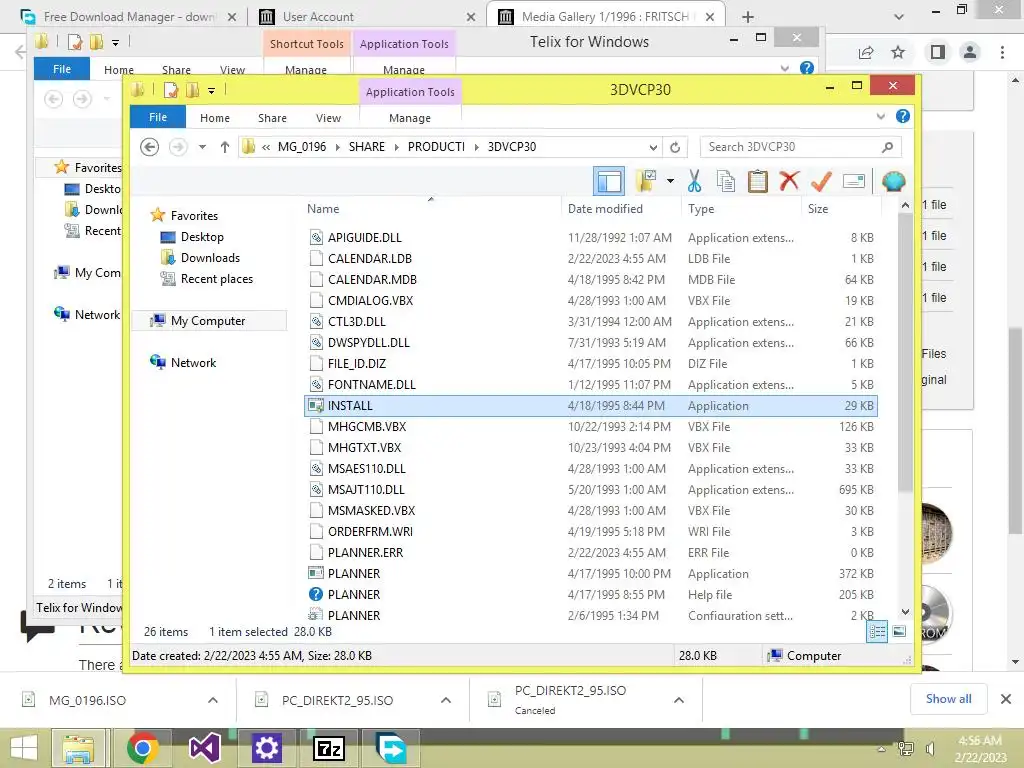Viewport: 1024px width, 768px height.
Task: Click file list vertical scrollbar thumb
Action: [905, 353]
